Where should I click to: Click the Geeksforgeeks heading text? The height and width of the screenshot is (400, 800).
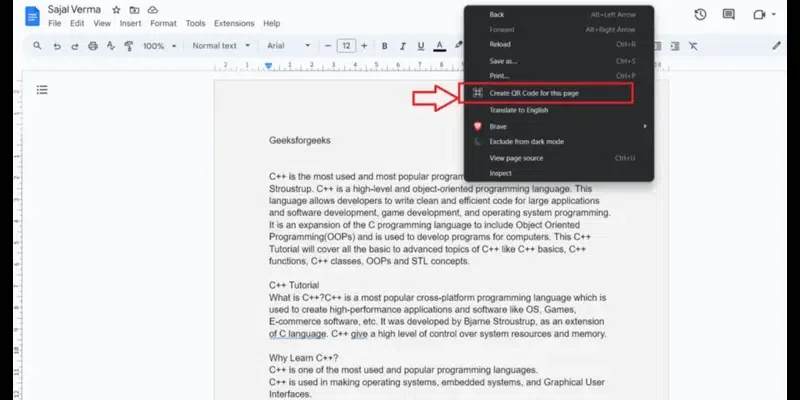pyautogui.click(x=299, y=140)
